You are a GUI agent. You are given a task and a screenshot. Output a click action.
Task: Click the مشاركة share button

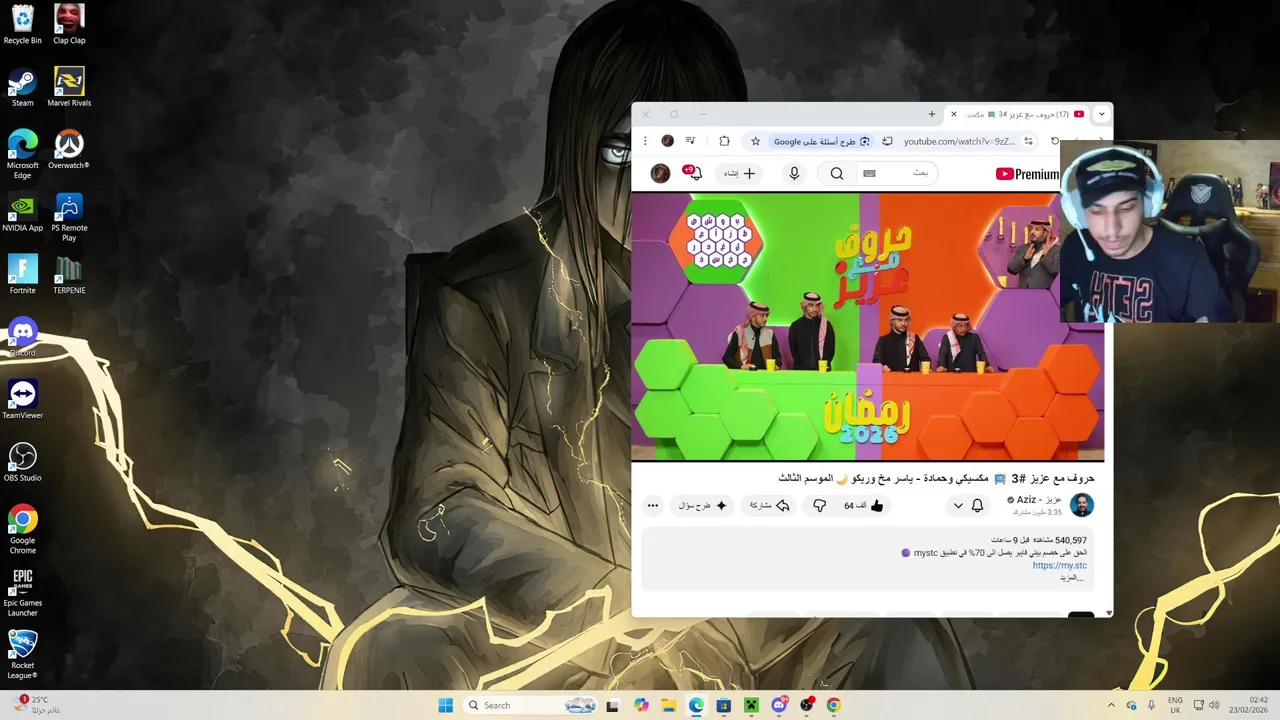point(769,506)
